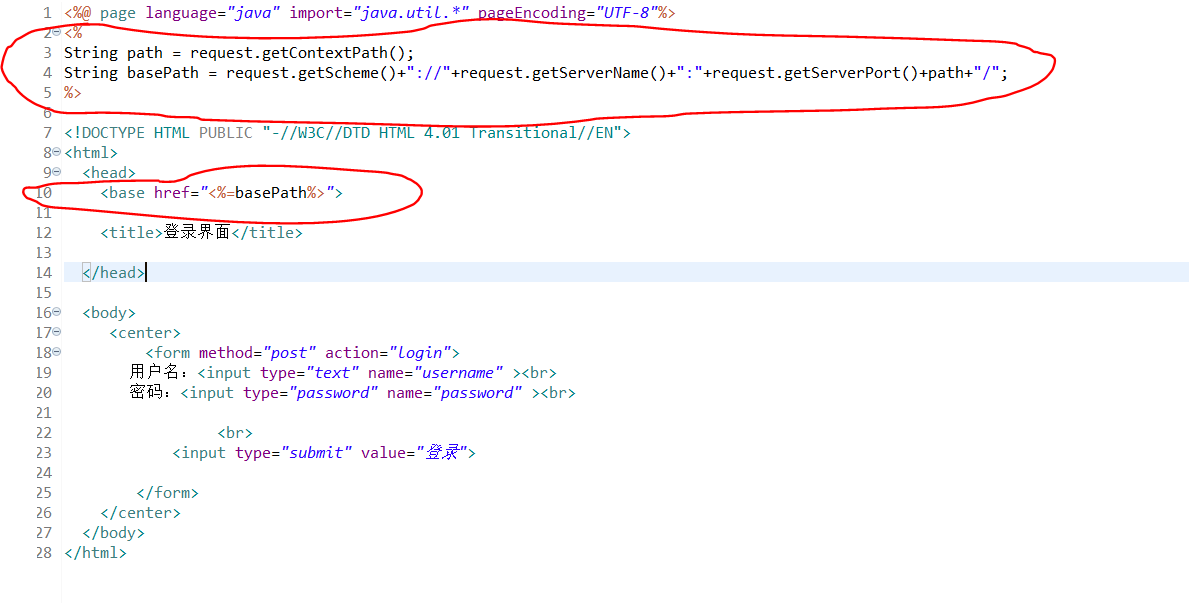This screenshot has width=1189, height=603.
Task: Click the closing </html> tag
Action: [x=96, y=553]
